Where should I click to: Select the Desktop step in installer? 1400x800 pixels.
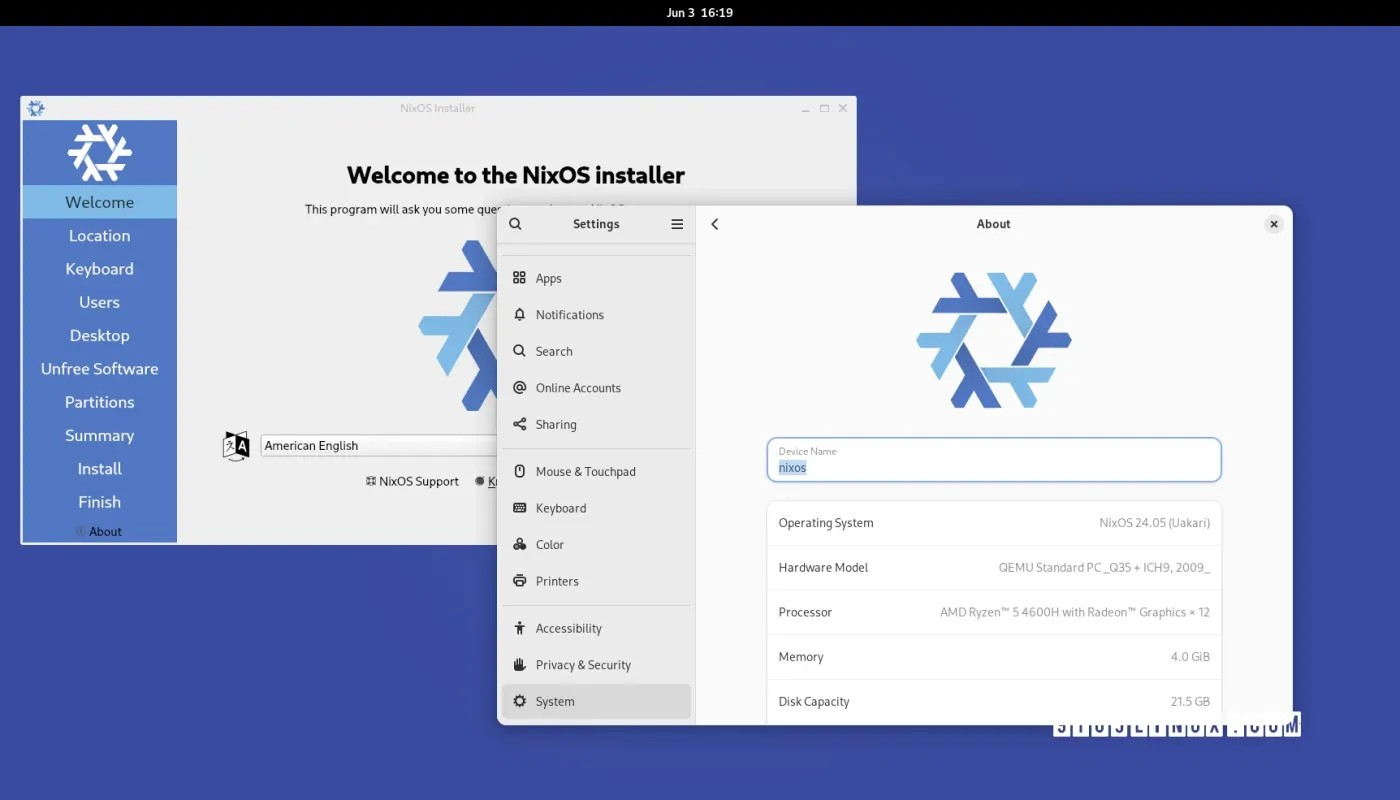[99, 336]
